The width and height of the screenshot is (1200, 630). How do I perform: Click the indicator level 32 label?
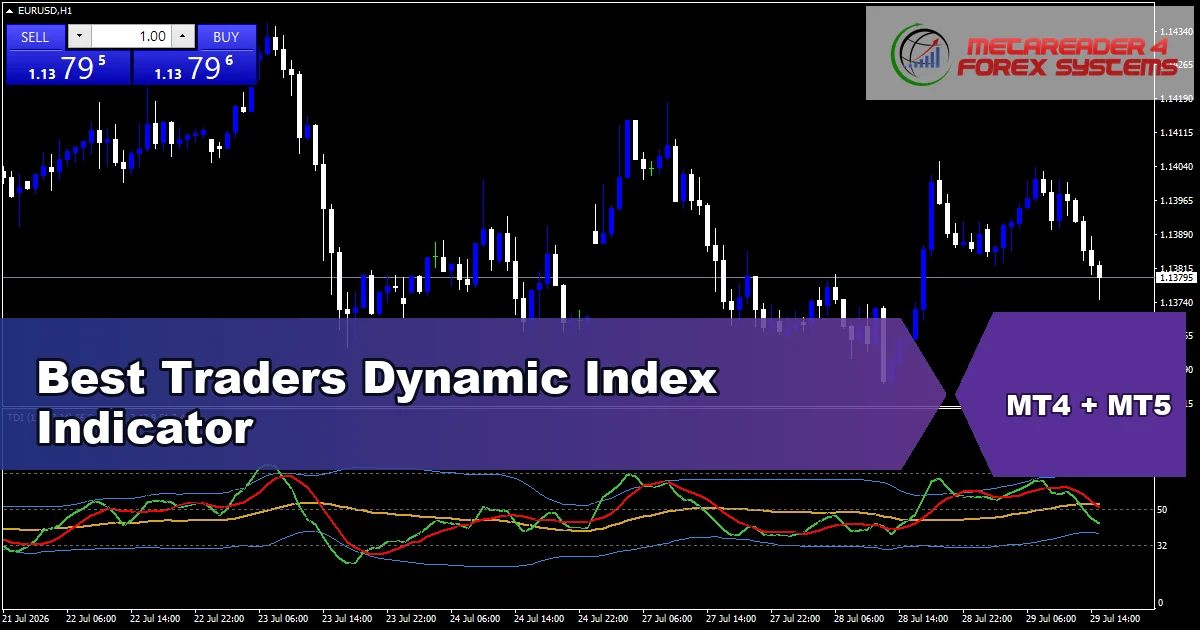1162,545
